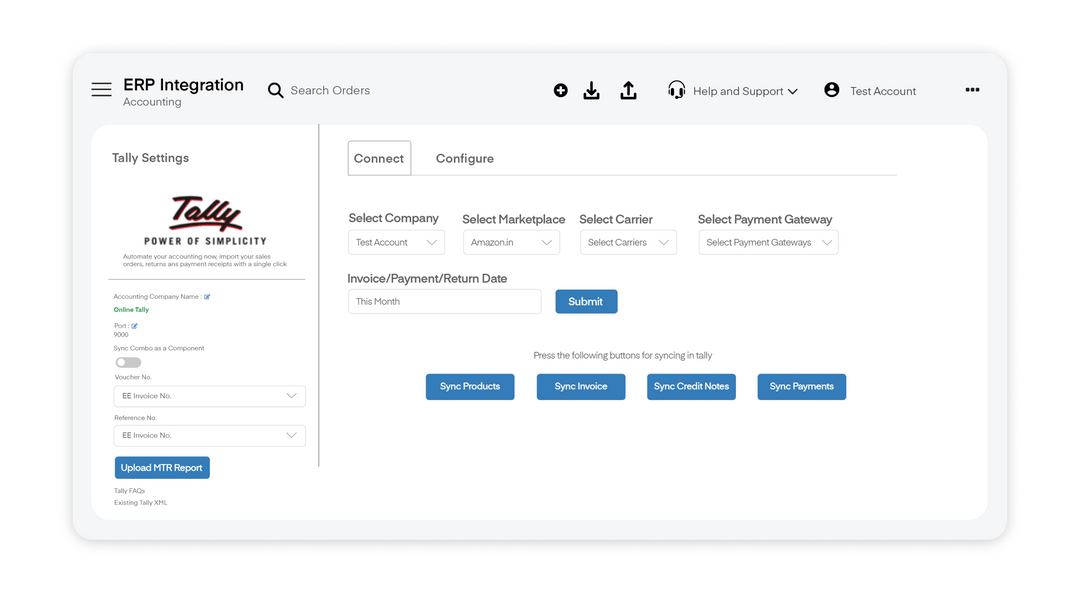Click the Sync Credit Notes button
1080x593 pixels.
(x=691, y=387)
